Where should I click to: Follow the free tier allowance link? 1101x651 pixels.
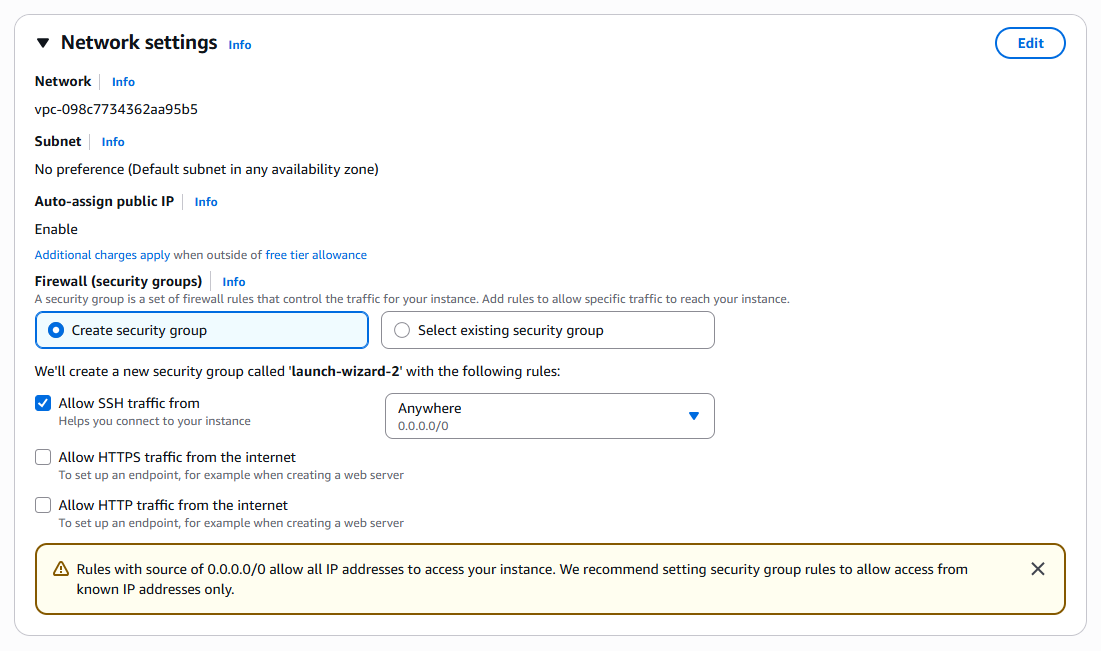[x=316, y=255]
